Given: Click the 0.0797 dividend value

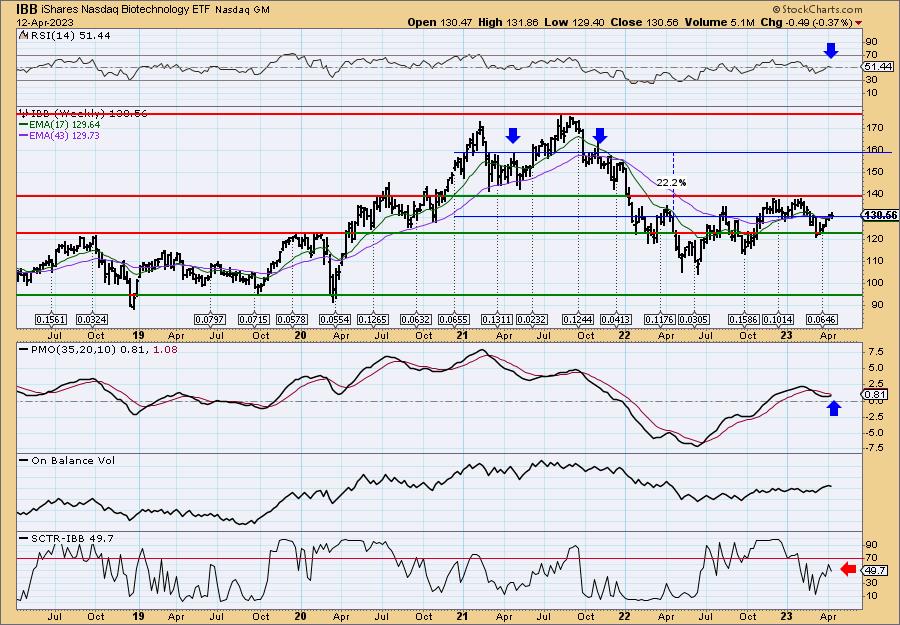Looking at the screenshot, I should pos(210,319).
